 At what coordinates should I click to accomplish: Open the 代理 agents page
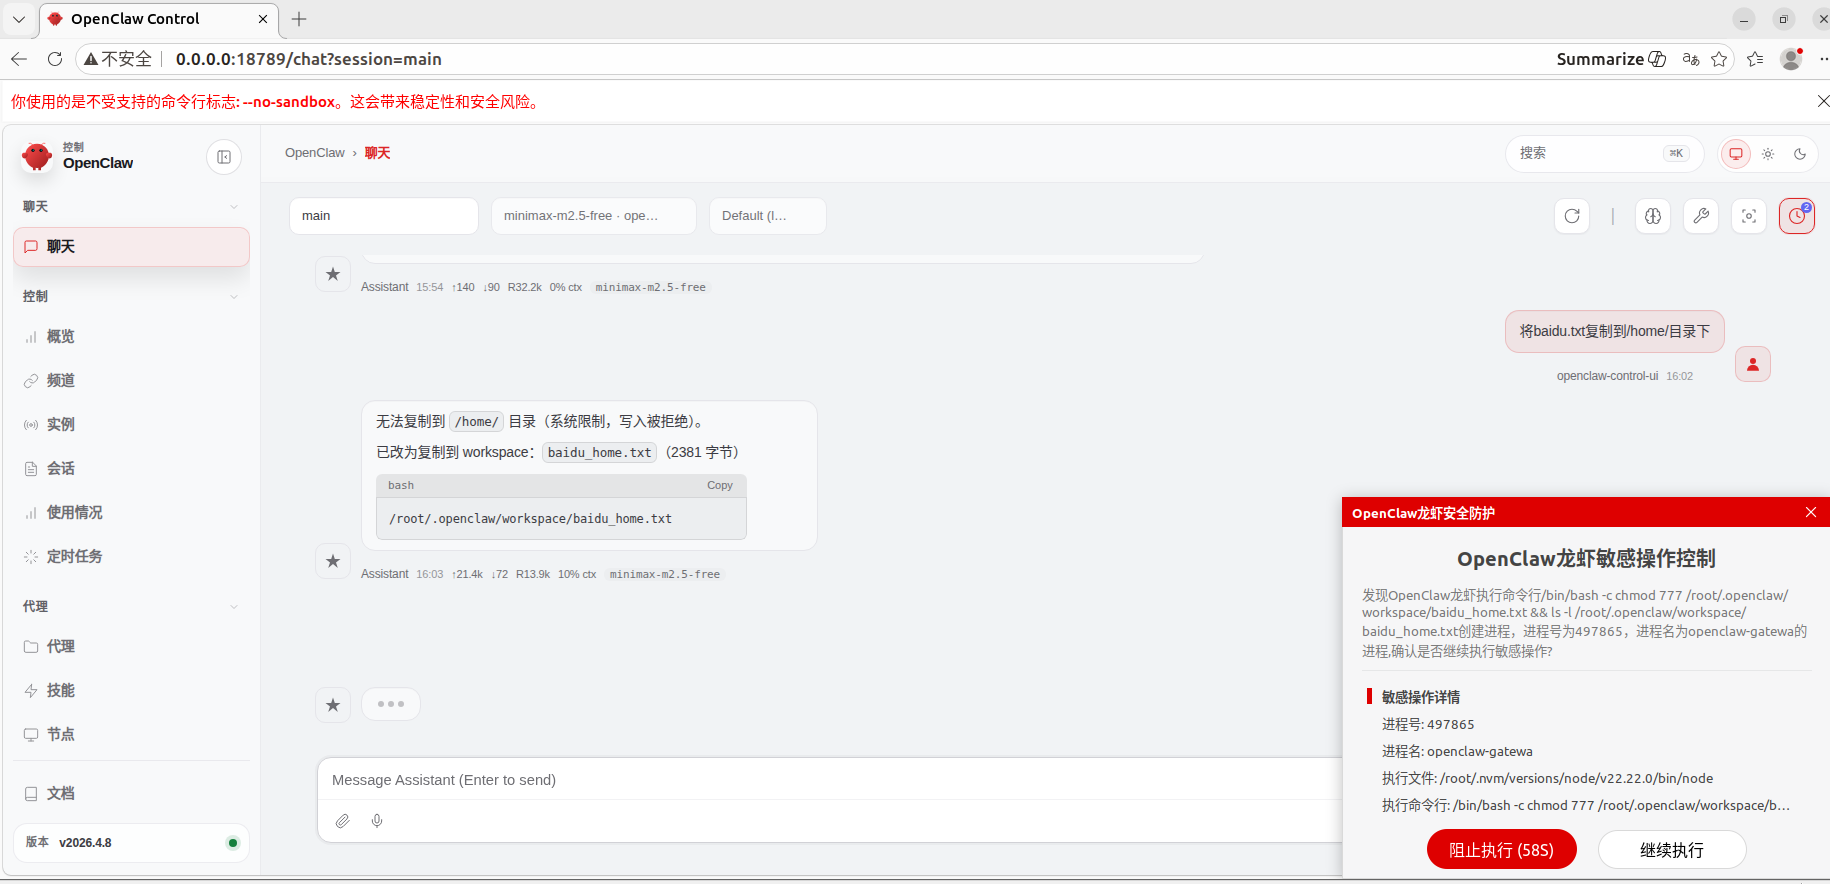click(x=131, y=647)
